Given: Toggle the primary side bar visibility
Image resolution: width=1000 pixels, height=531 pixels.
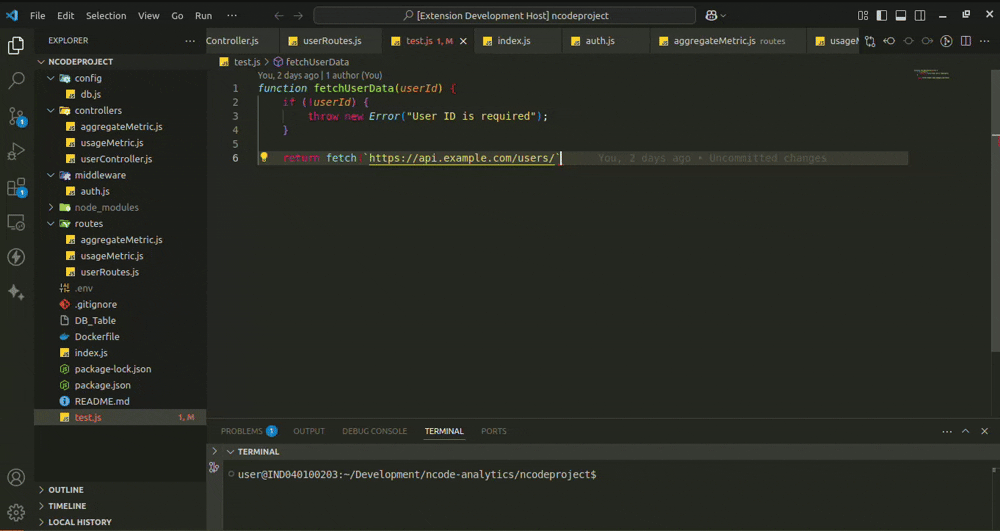Looking at the screenshot, I should click(882, 15).
